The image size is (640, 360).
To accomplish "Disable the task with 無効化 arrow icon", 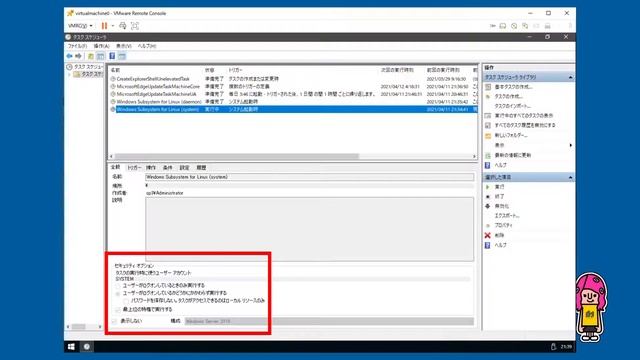I will tap(488, 206).
